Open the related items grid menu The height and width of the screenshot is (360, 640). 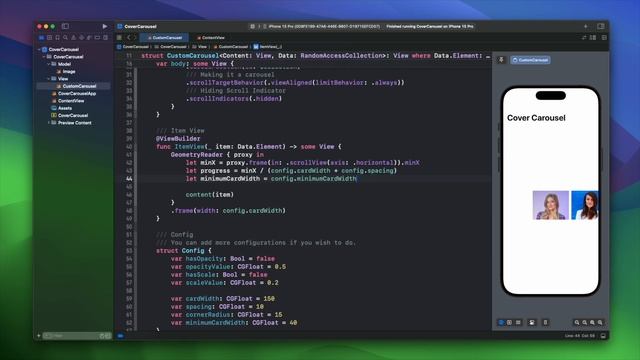(119, 38)
